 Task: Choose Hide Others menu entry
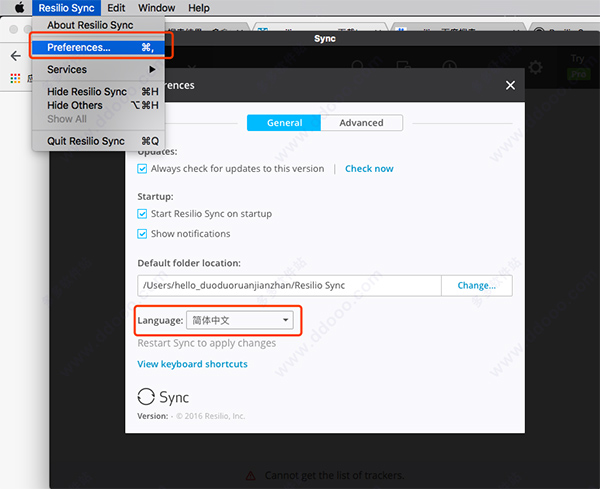[x=98, y=105]
